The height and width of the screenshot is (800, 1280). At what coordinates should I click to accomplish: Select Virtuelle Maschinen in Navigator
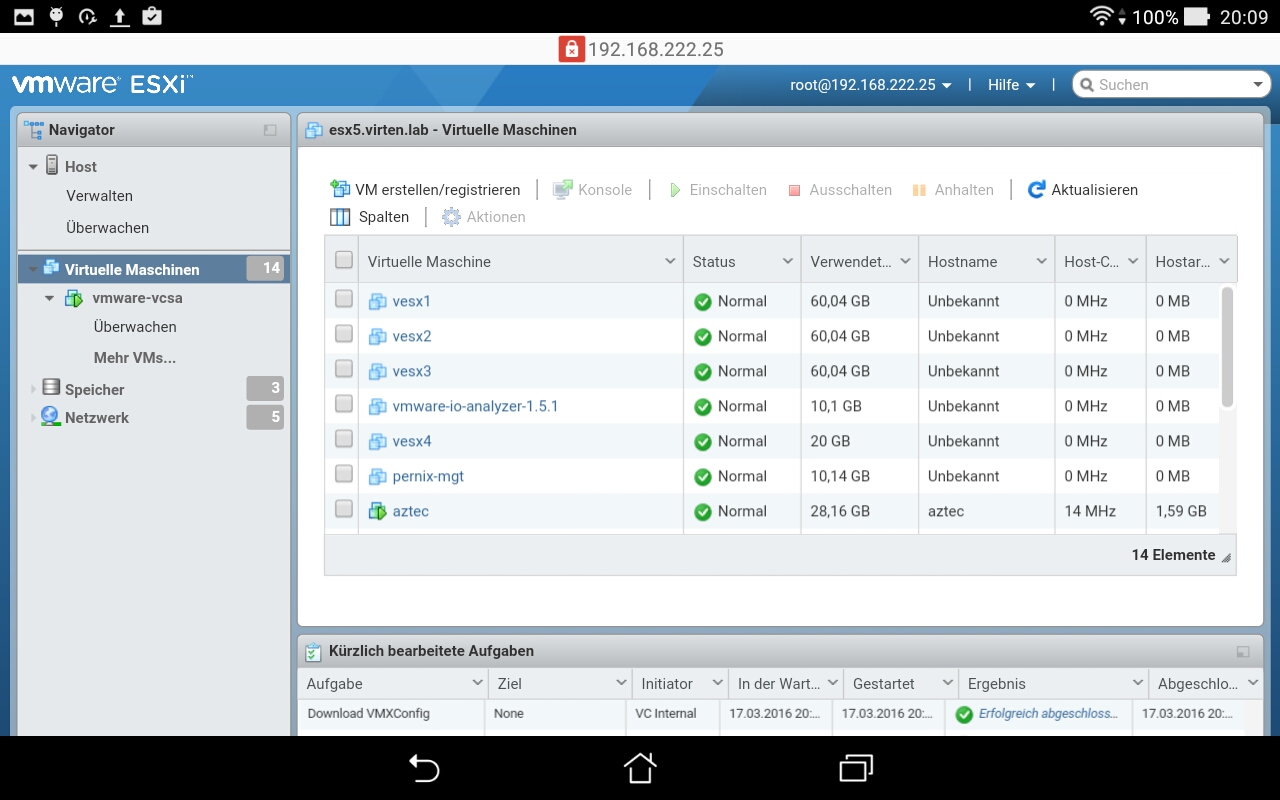click(x=154, y=269)
